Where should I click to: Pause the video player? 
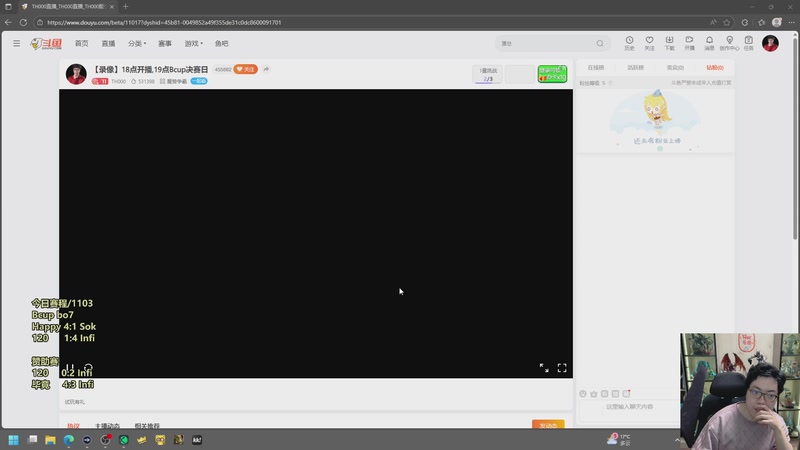[x=70, y=367]
